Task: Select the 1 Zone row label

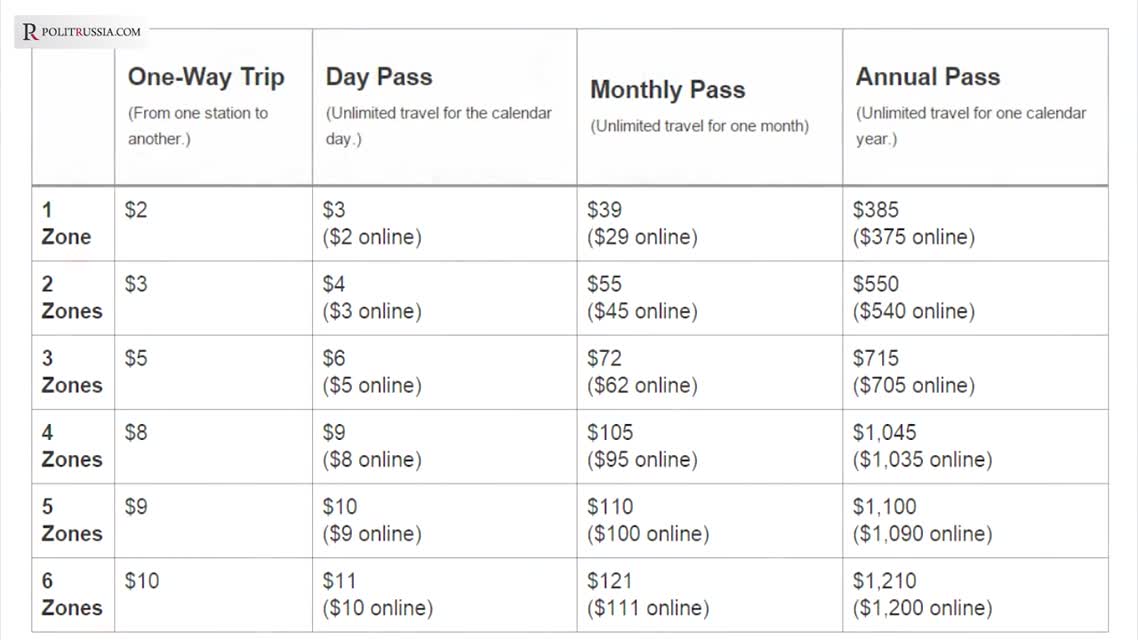Action: pyautogui.click(x=66, y=223)
